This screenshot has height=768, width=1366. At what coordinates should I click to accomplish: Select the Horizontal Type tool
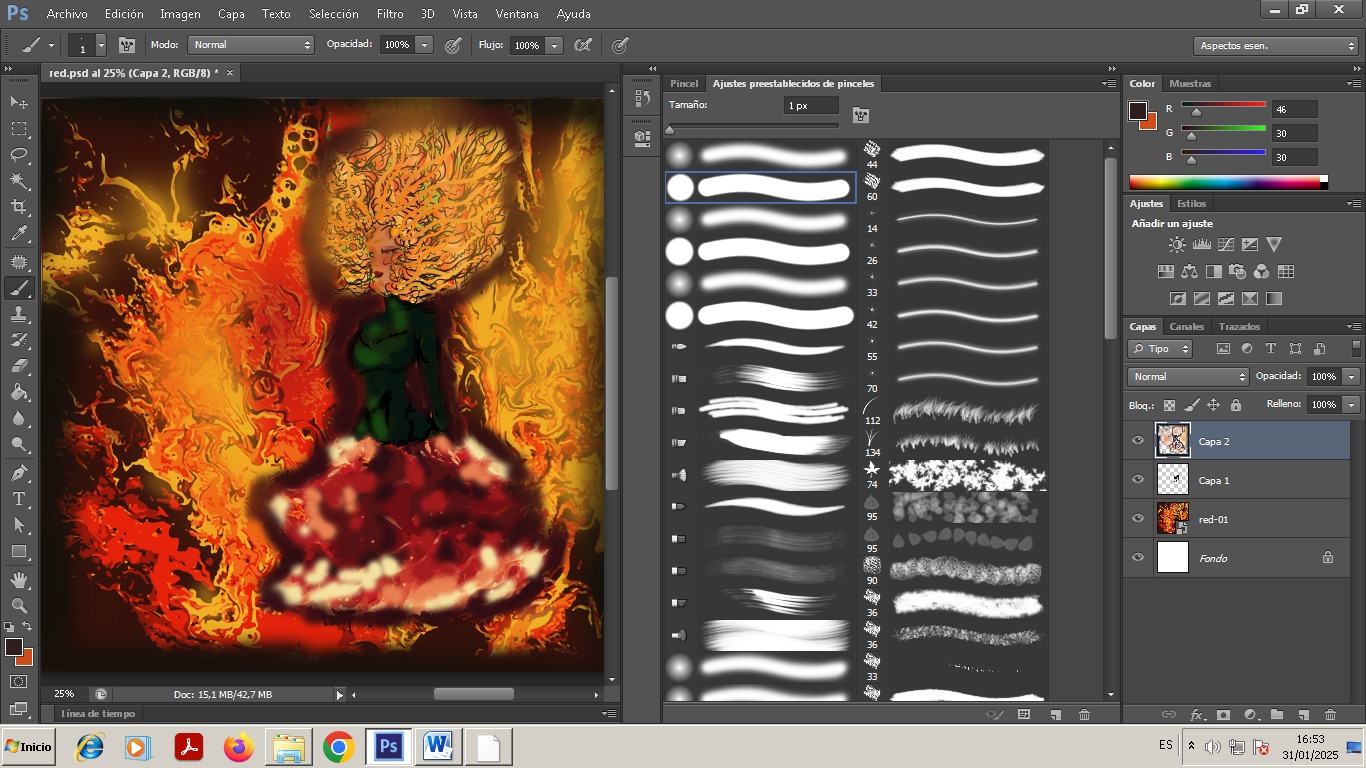click(19, 498)
